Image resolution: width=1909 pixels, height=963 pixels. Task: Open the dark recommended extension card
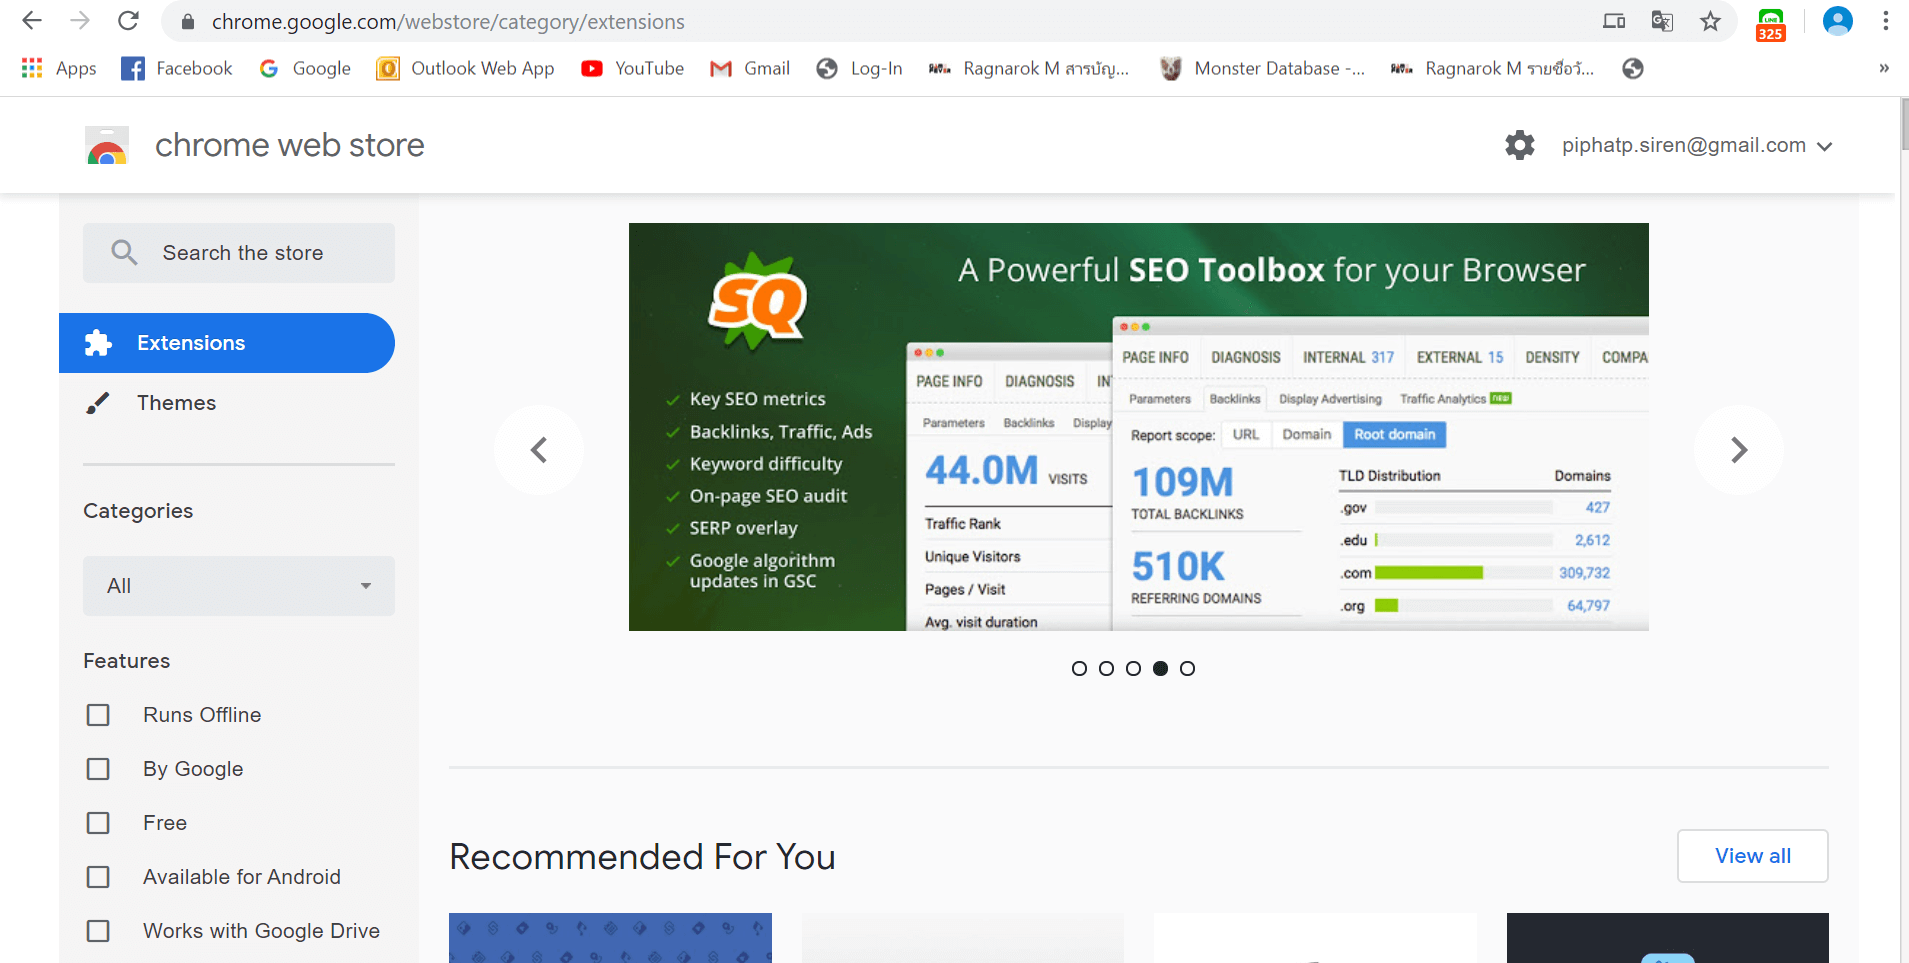(1668, 938)
